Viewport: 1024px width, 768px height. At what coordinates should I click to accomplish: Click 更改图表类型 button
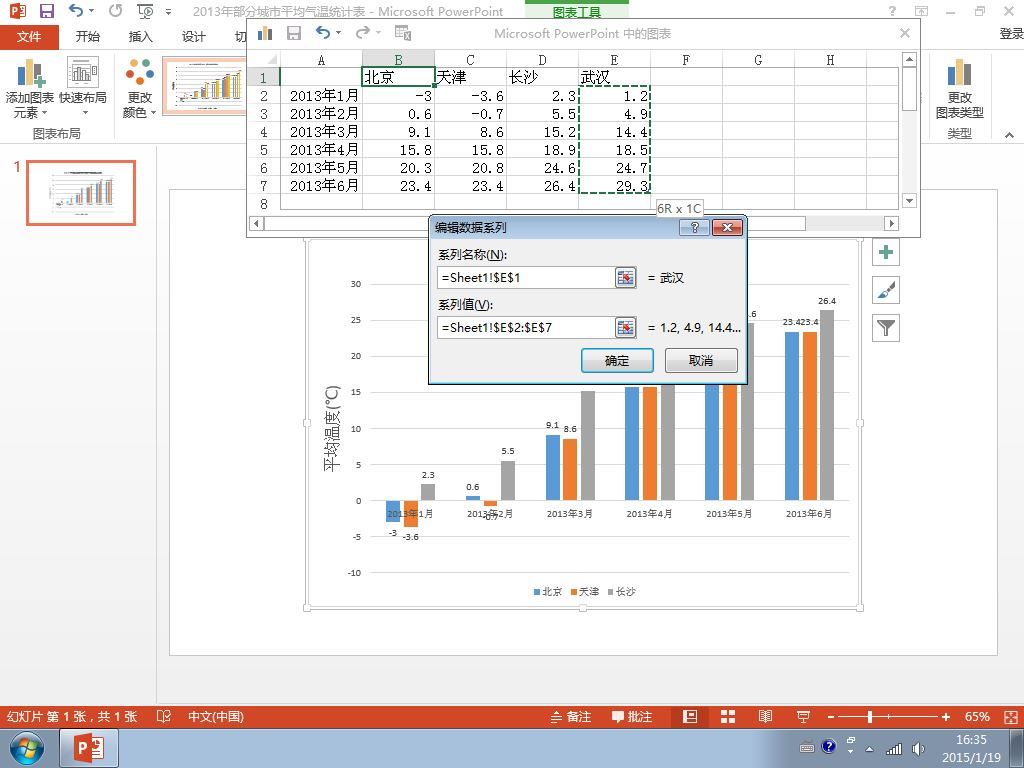[x=959, y=88]
